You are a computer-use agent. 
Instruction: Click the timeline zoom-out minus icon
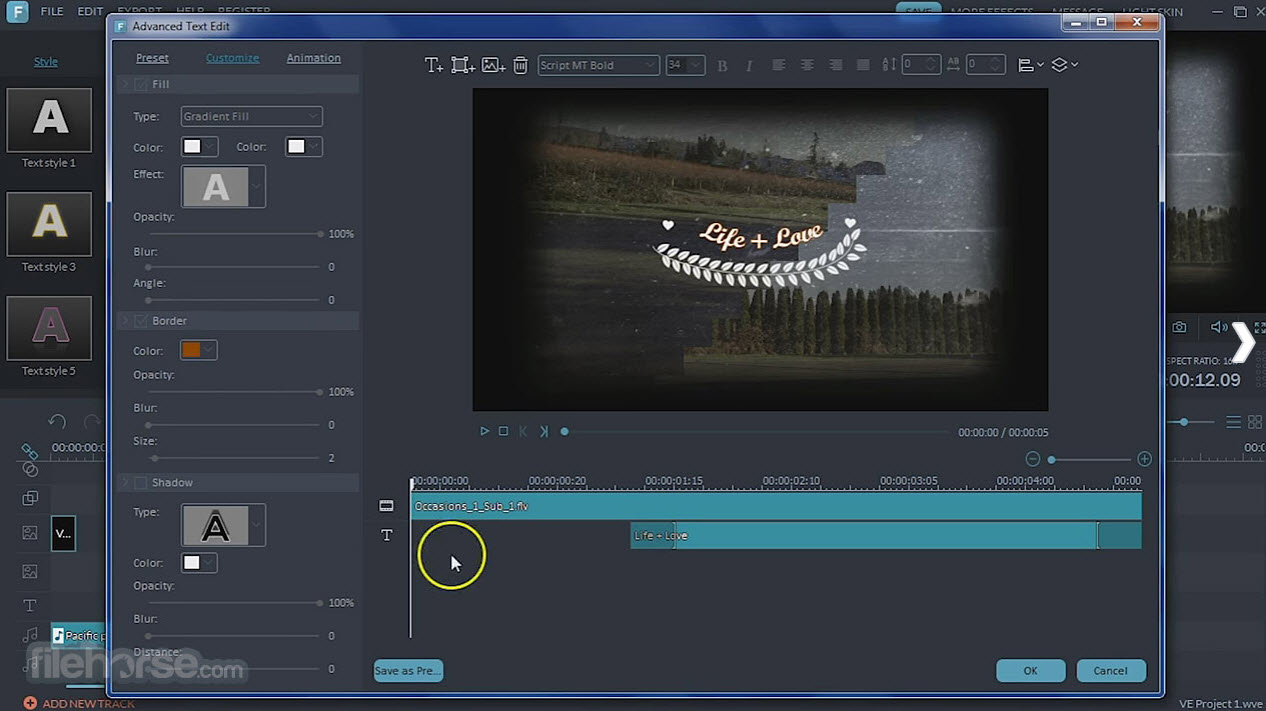click(1033, 459)
